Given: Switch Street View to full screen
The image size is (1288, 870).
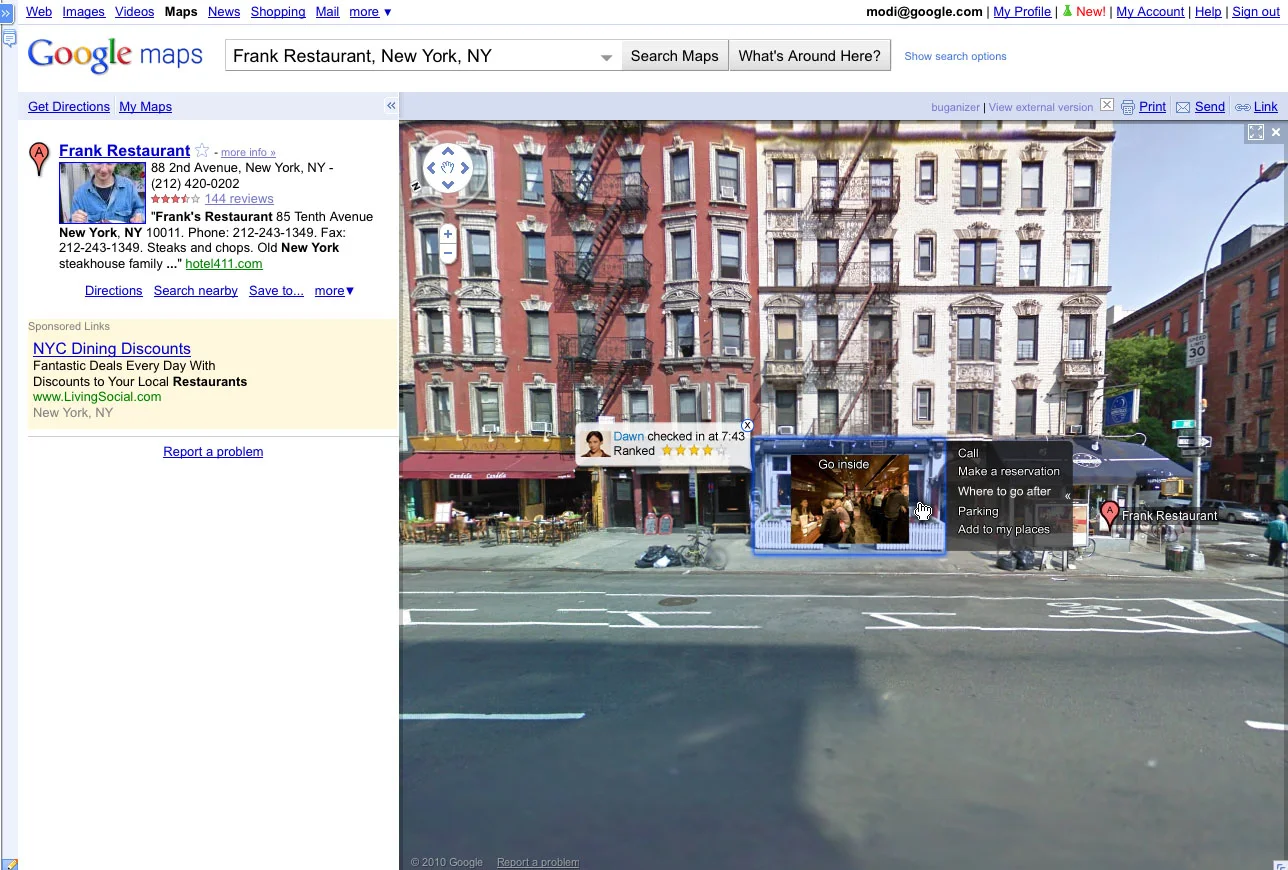Looking at the screenshot, I should point(1256,132).
